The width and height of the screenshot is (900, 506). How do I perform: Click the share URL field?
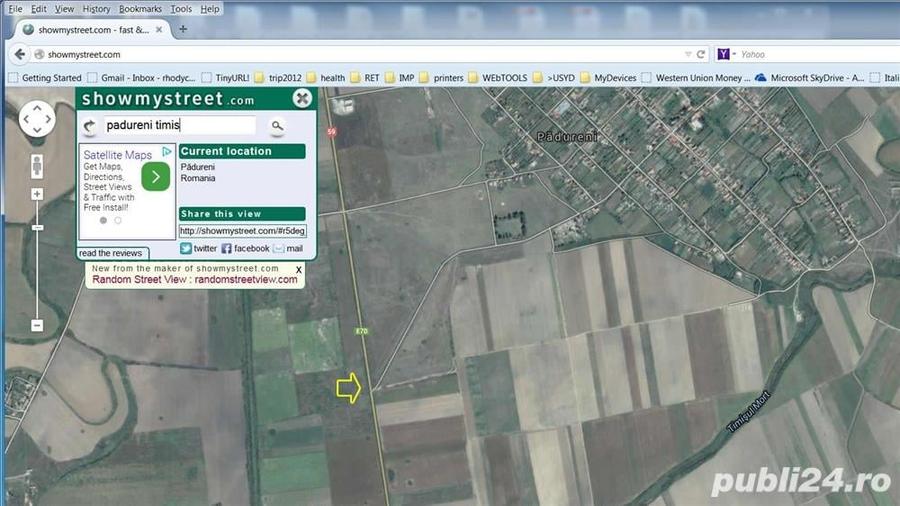pyautogui.click(x=242, y=231)
